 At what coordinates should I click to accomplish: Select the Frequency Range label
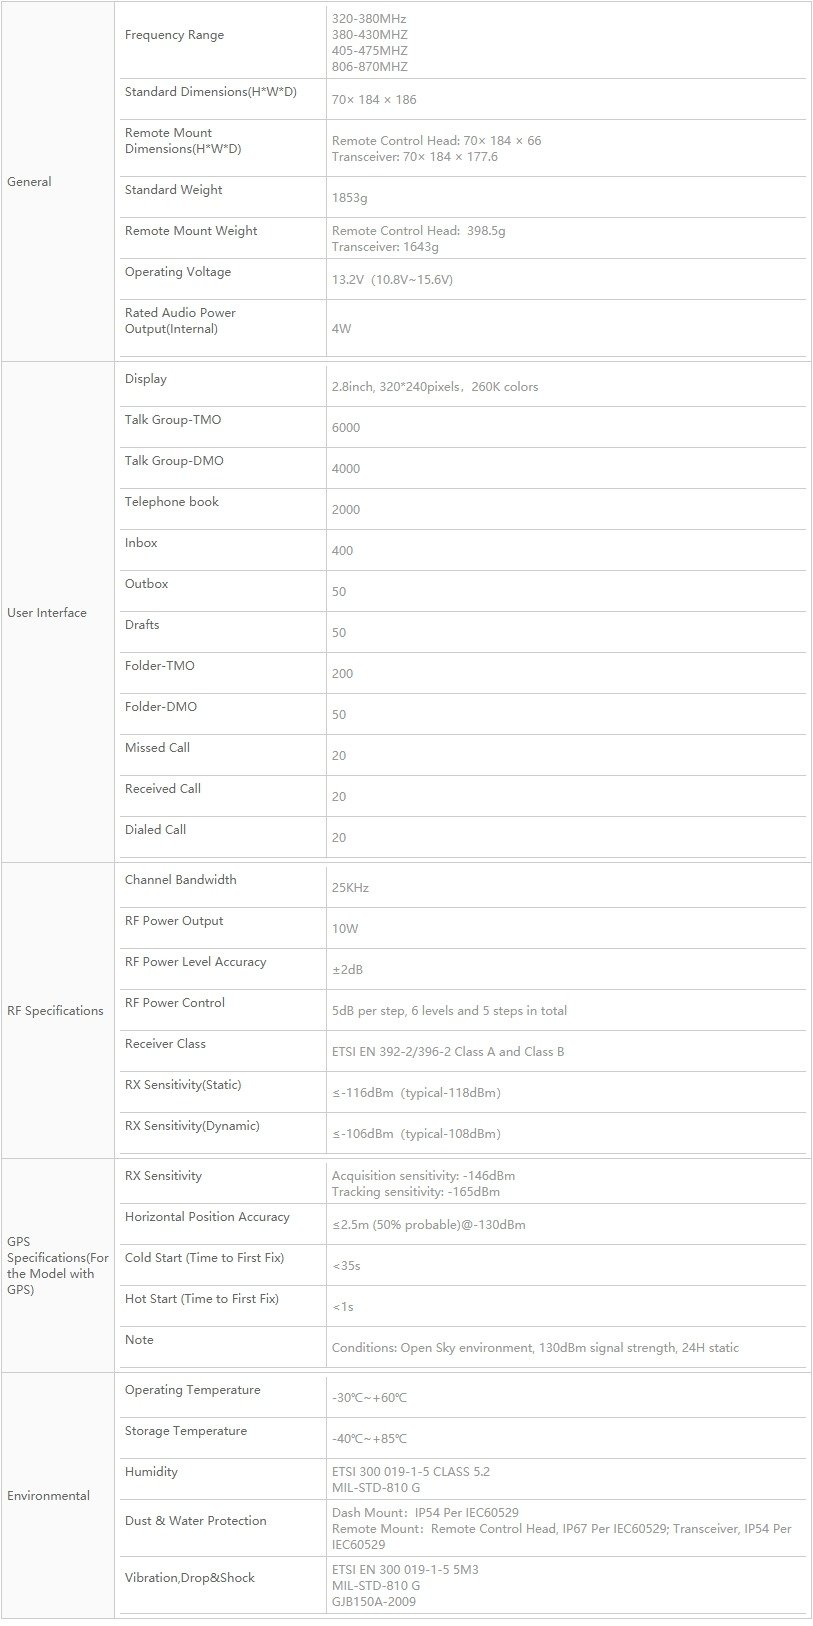click(x=174, y=35)
